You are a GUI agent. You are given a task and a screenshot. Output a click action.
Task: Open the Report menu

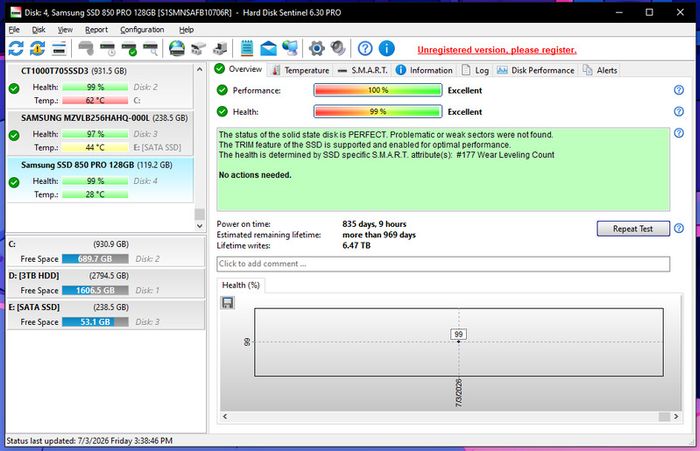pyautogui.click(x=96, y=29)
